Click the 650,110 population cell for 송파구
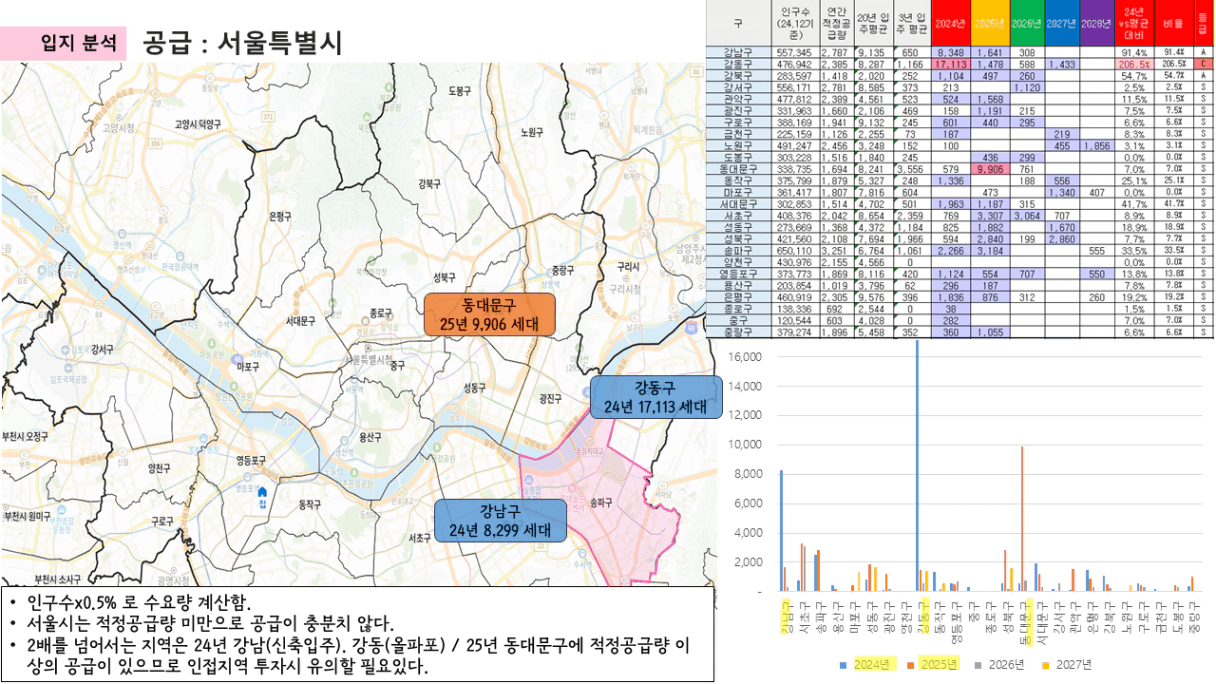The image size is (1216, 684). (795, 250)
